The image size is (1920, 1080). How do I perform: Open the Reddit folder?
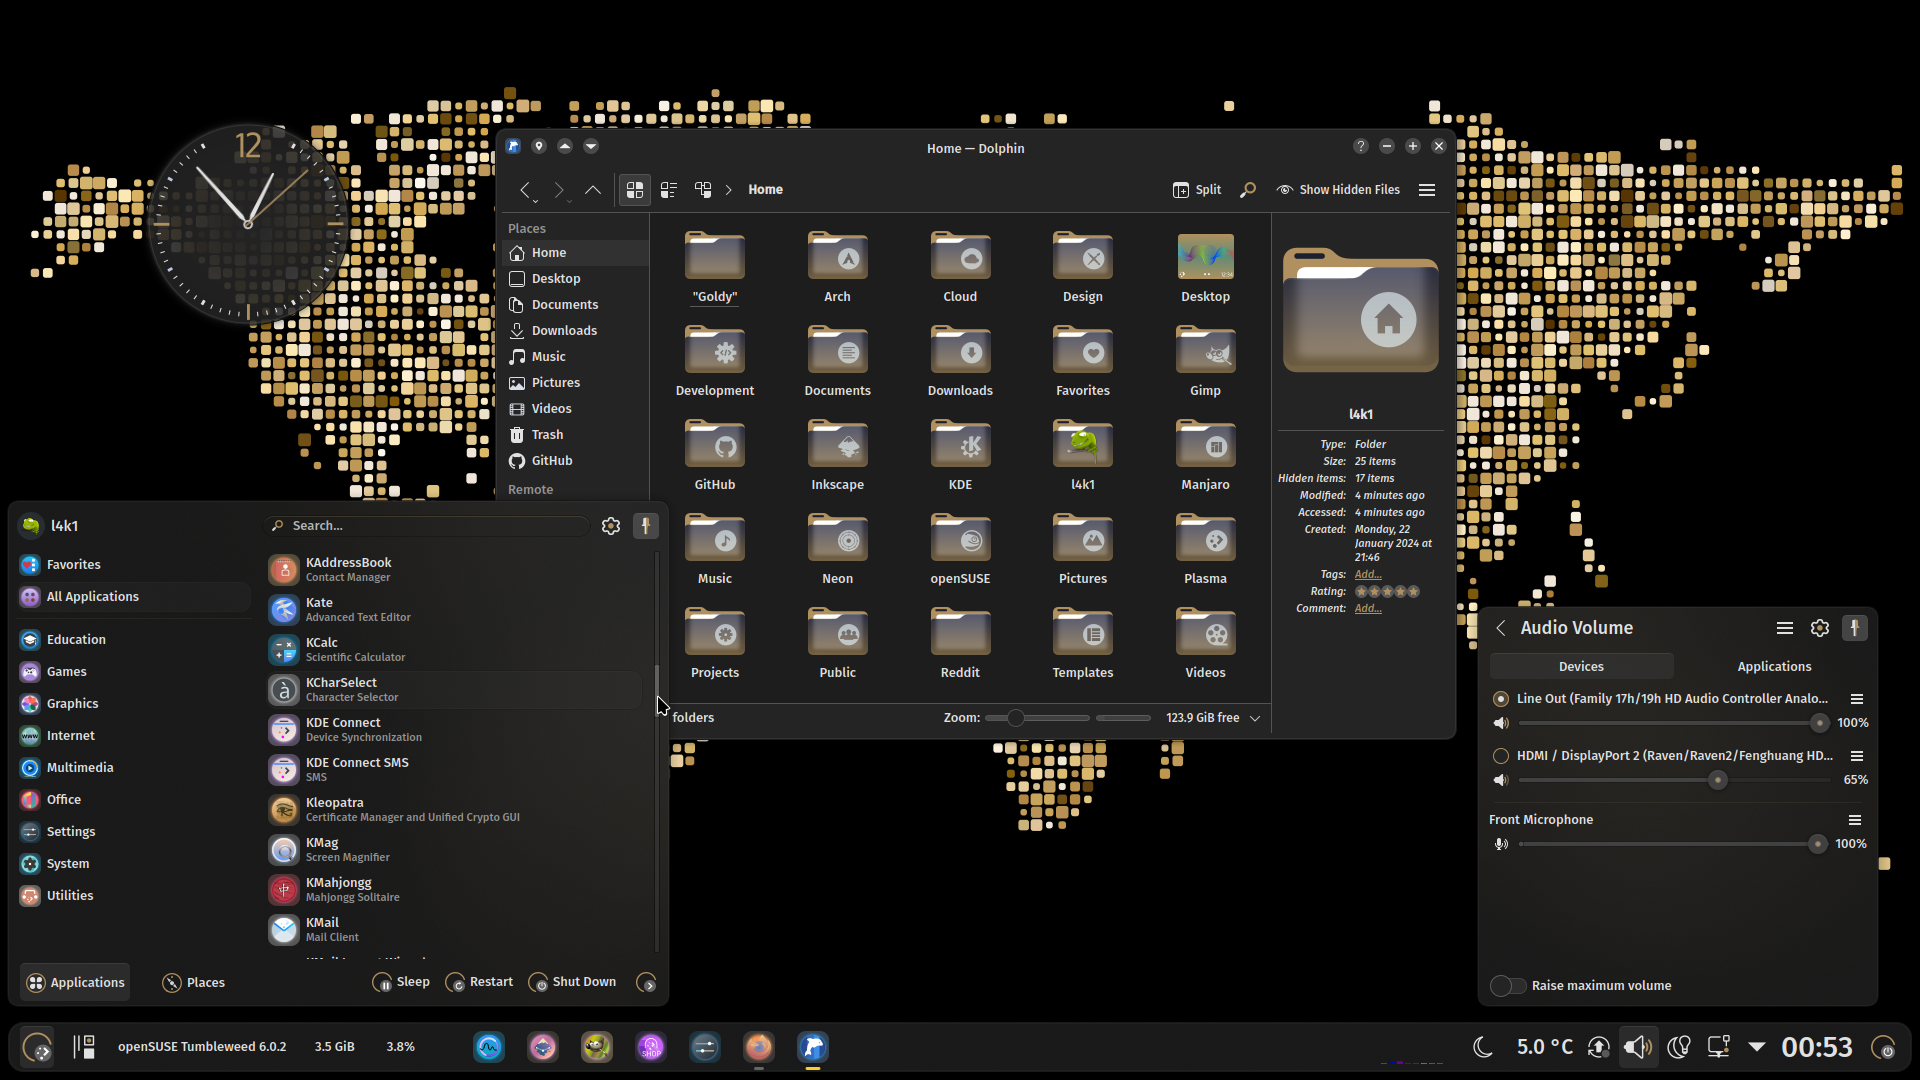coord(960,643)
